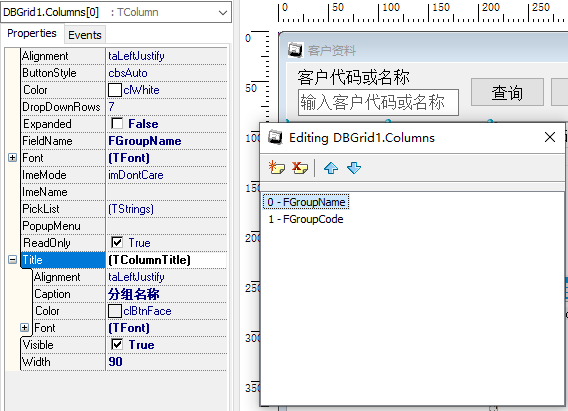Click the Title Font (TFont) value

point(129,328)
